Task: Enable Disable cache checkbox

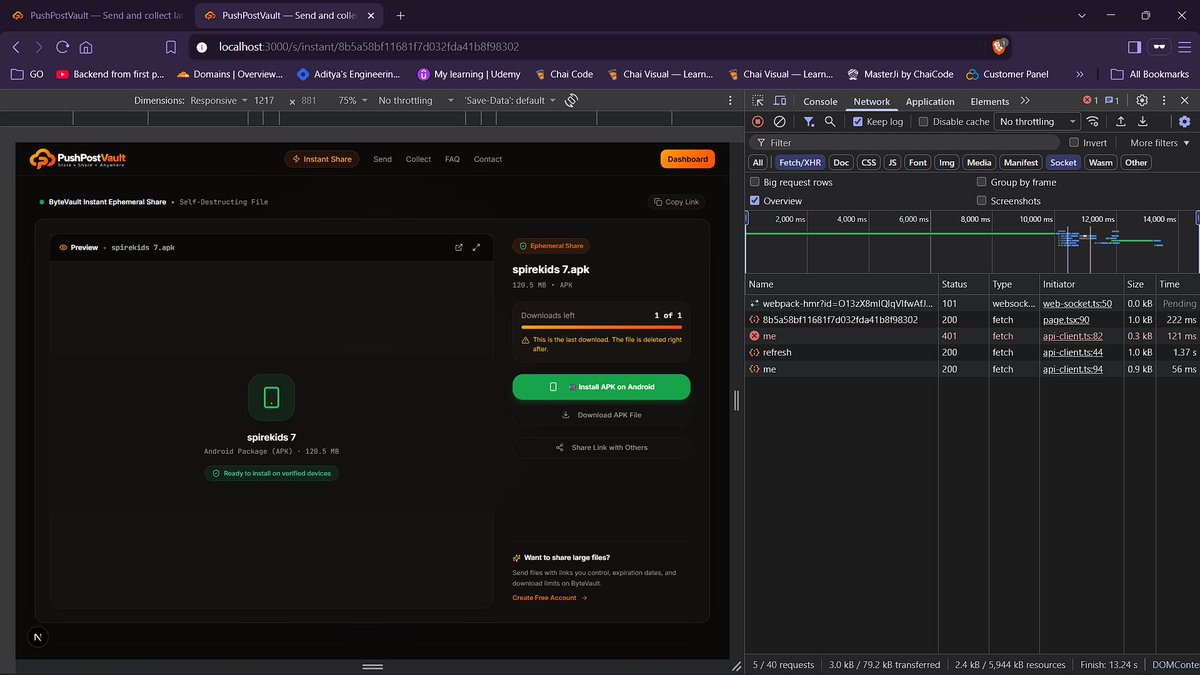Action: [x=923, y=121]
